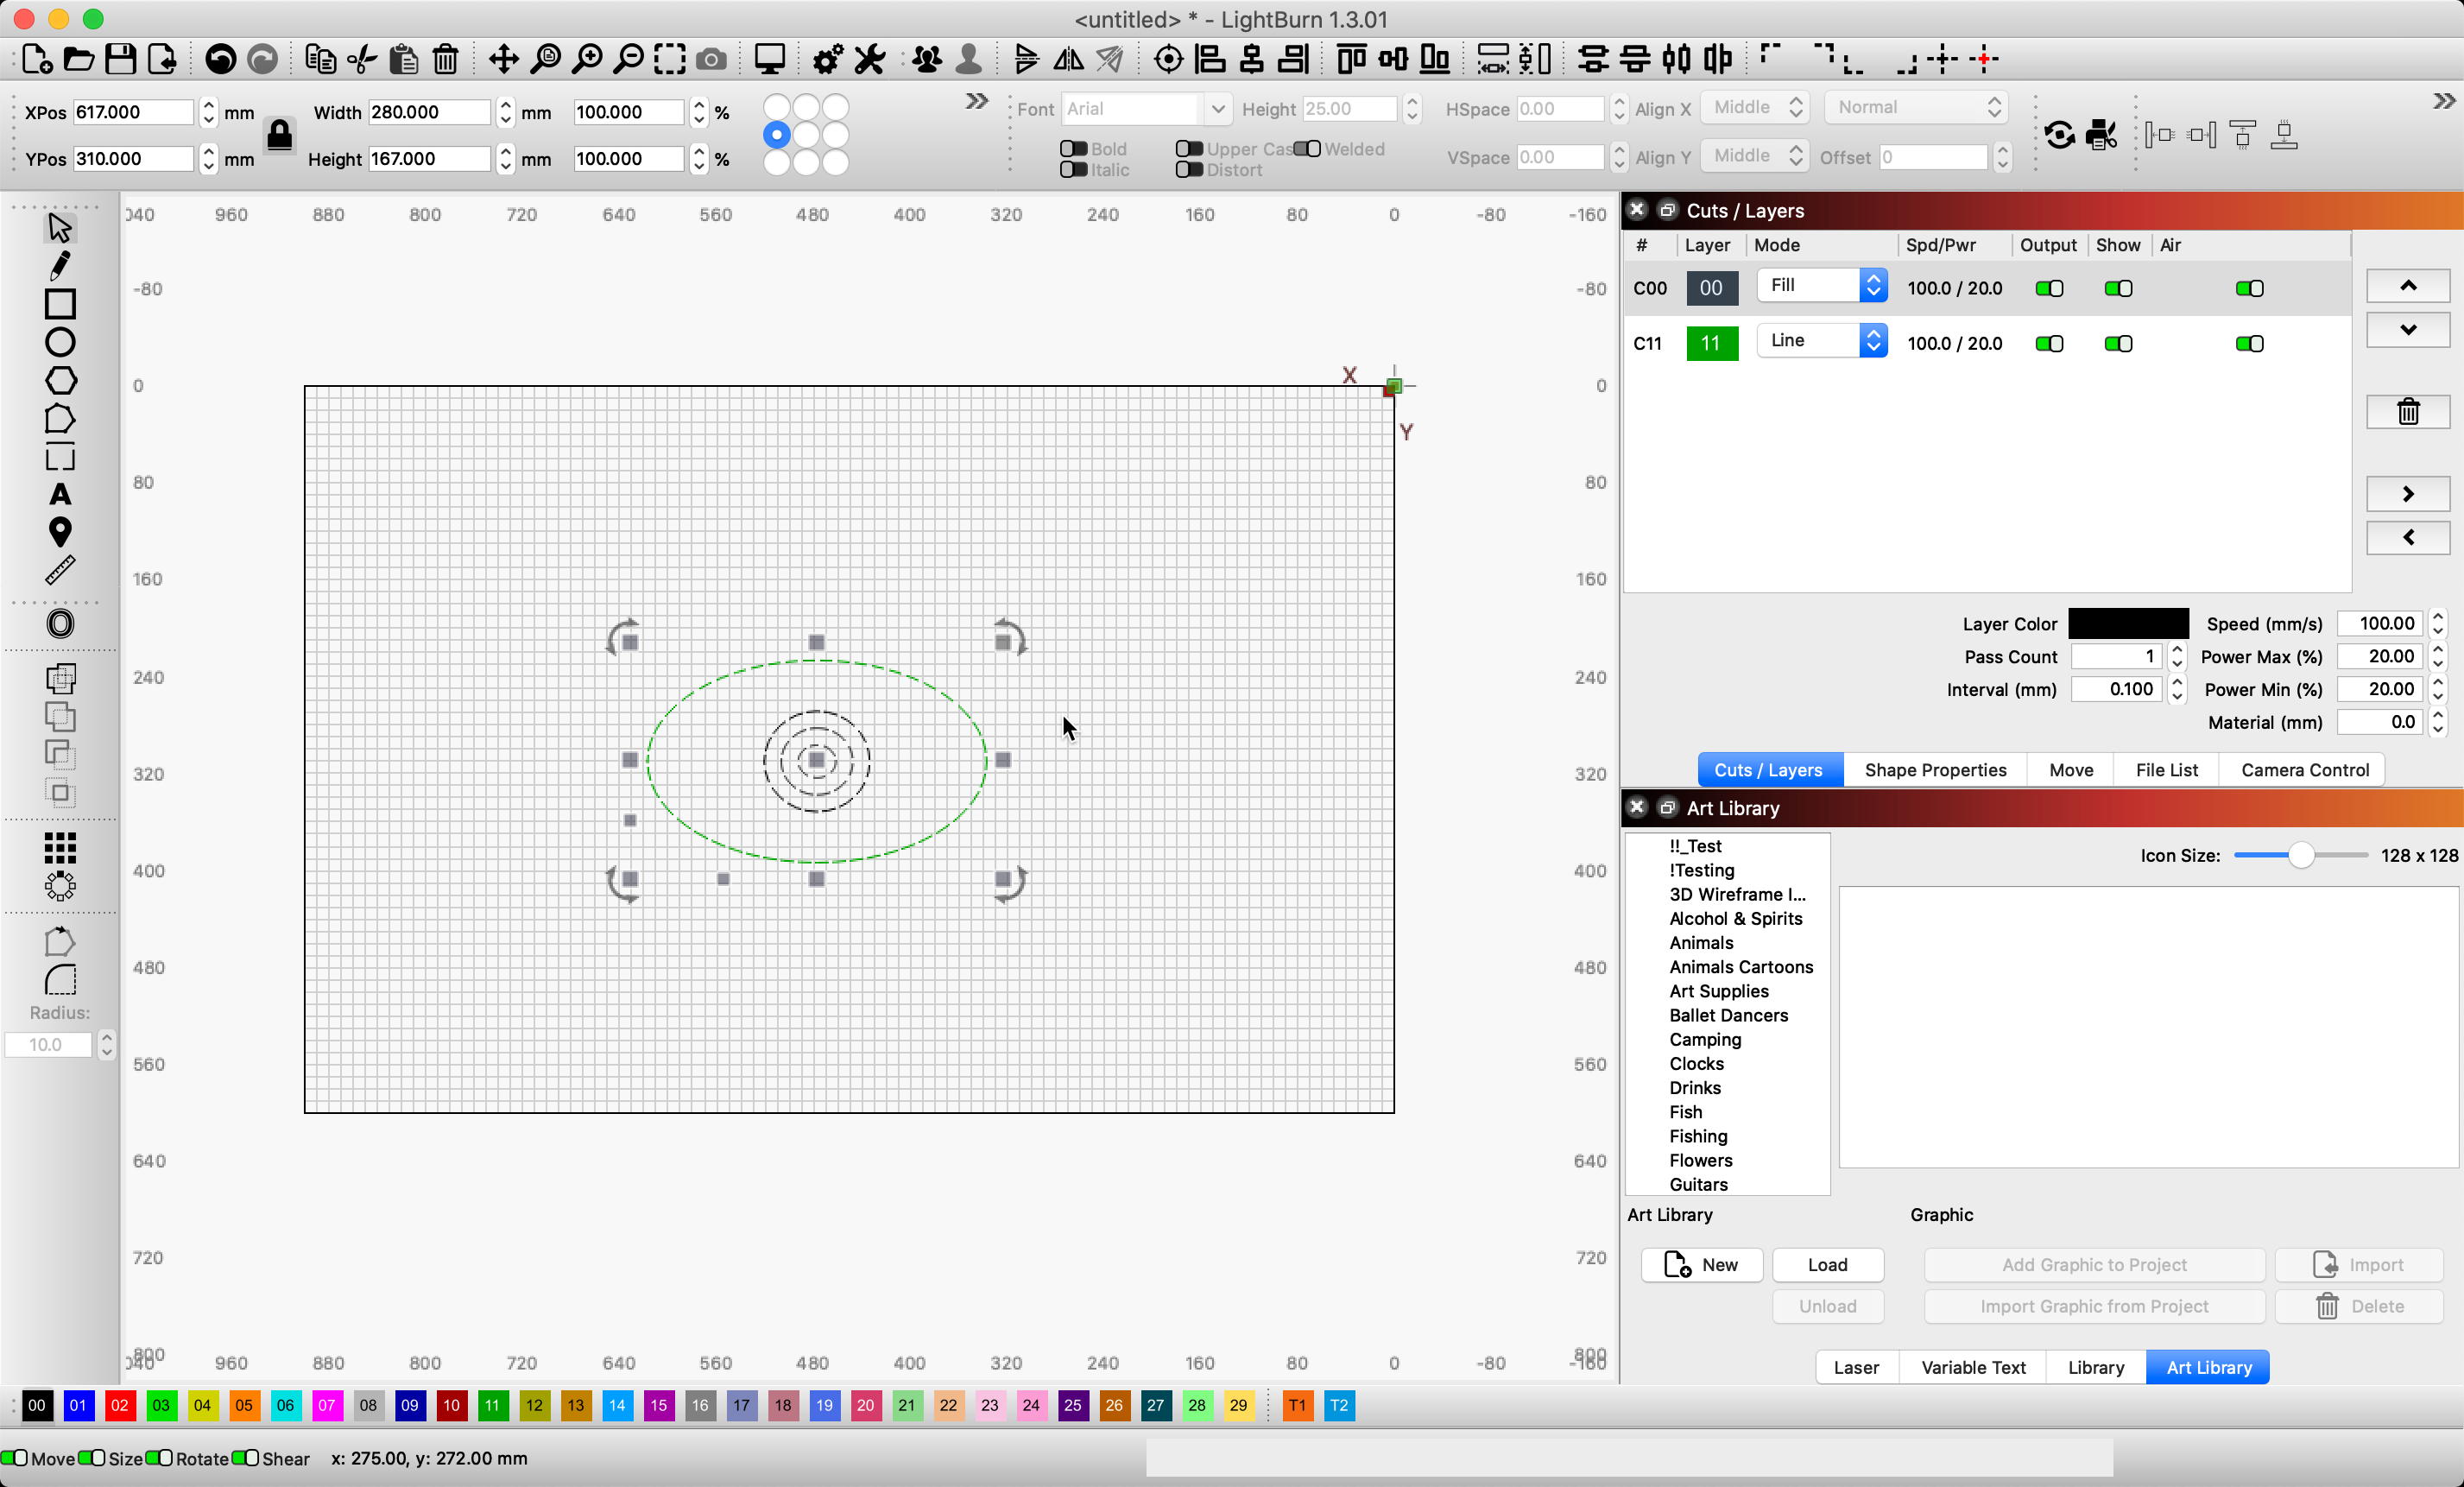Open Device Settings wrench icon
The width and height of the screenshot is (2464, 1487).
click(870, 59)
